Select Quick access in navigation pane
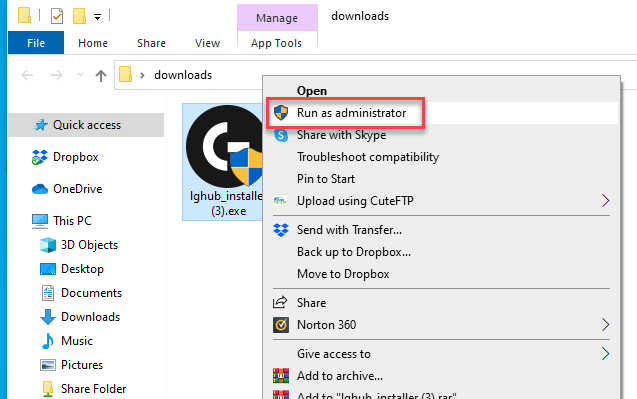Screen dimensions: 637x399 (86, 125)
